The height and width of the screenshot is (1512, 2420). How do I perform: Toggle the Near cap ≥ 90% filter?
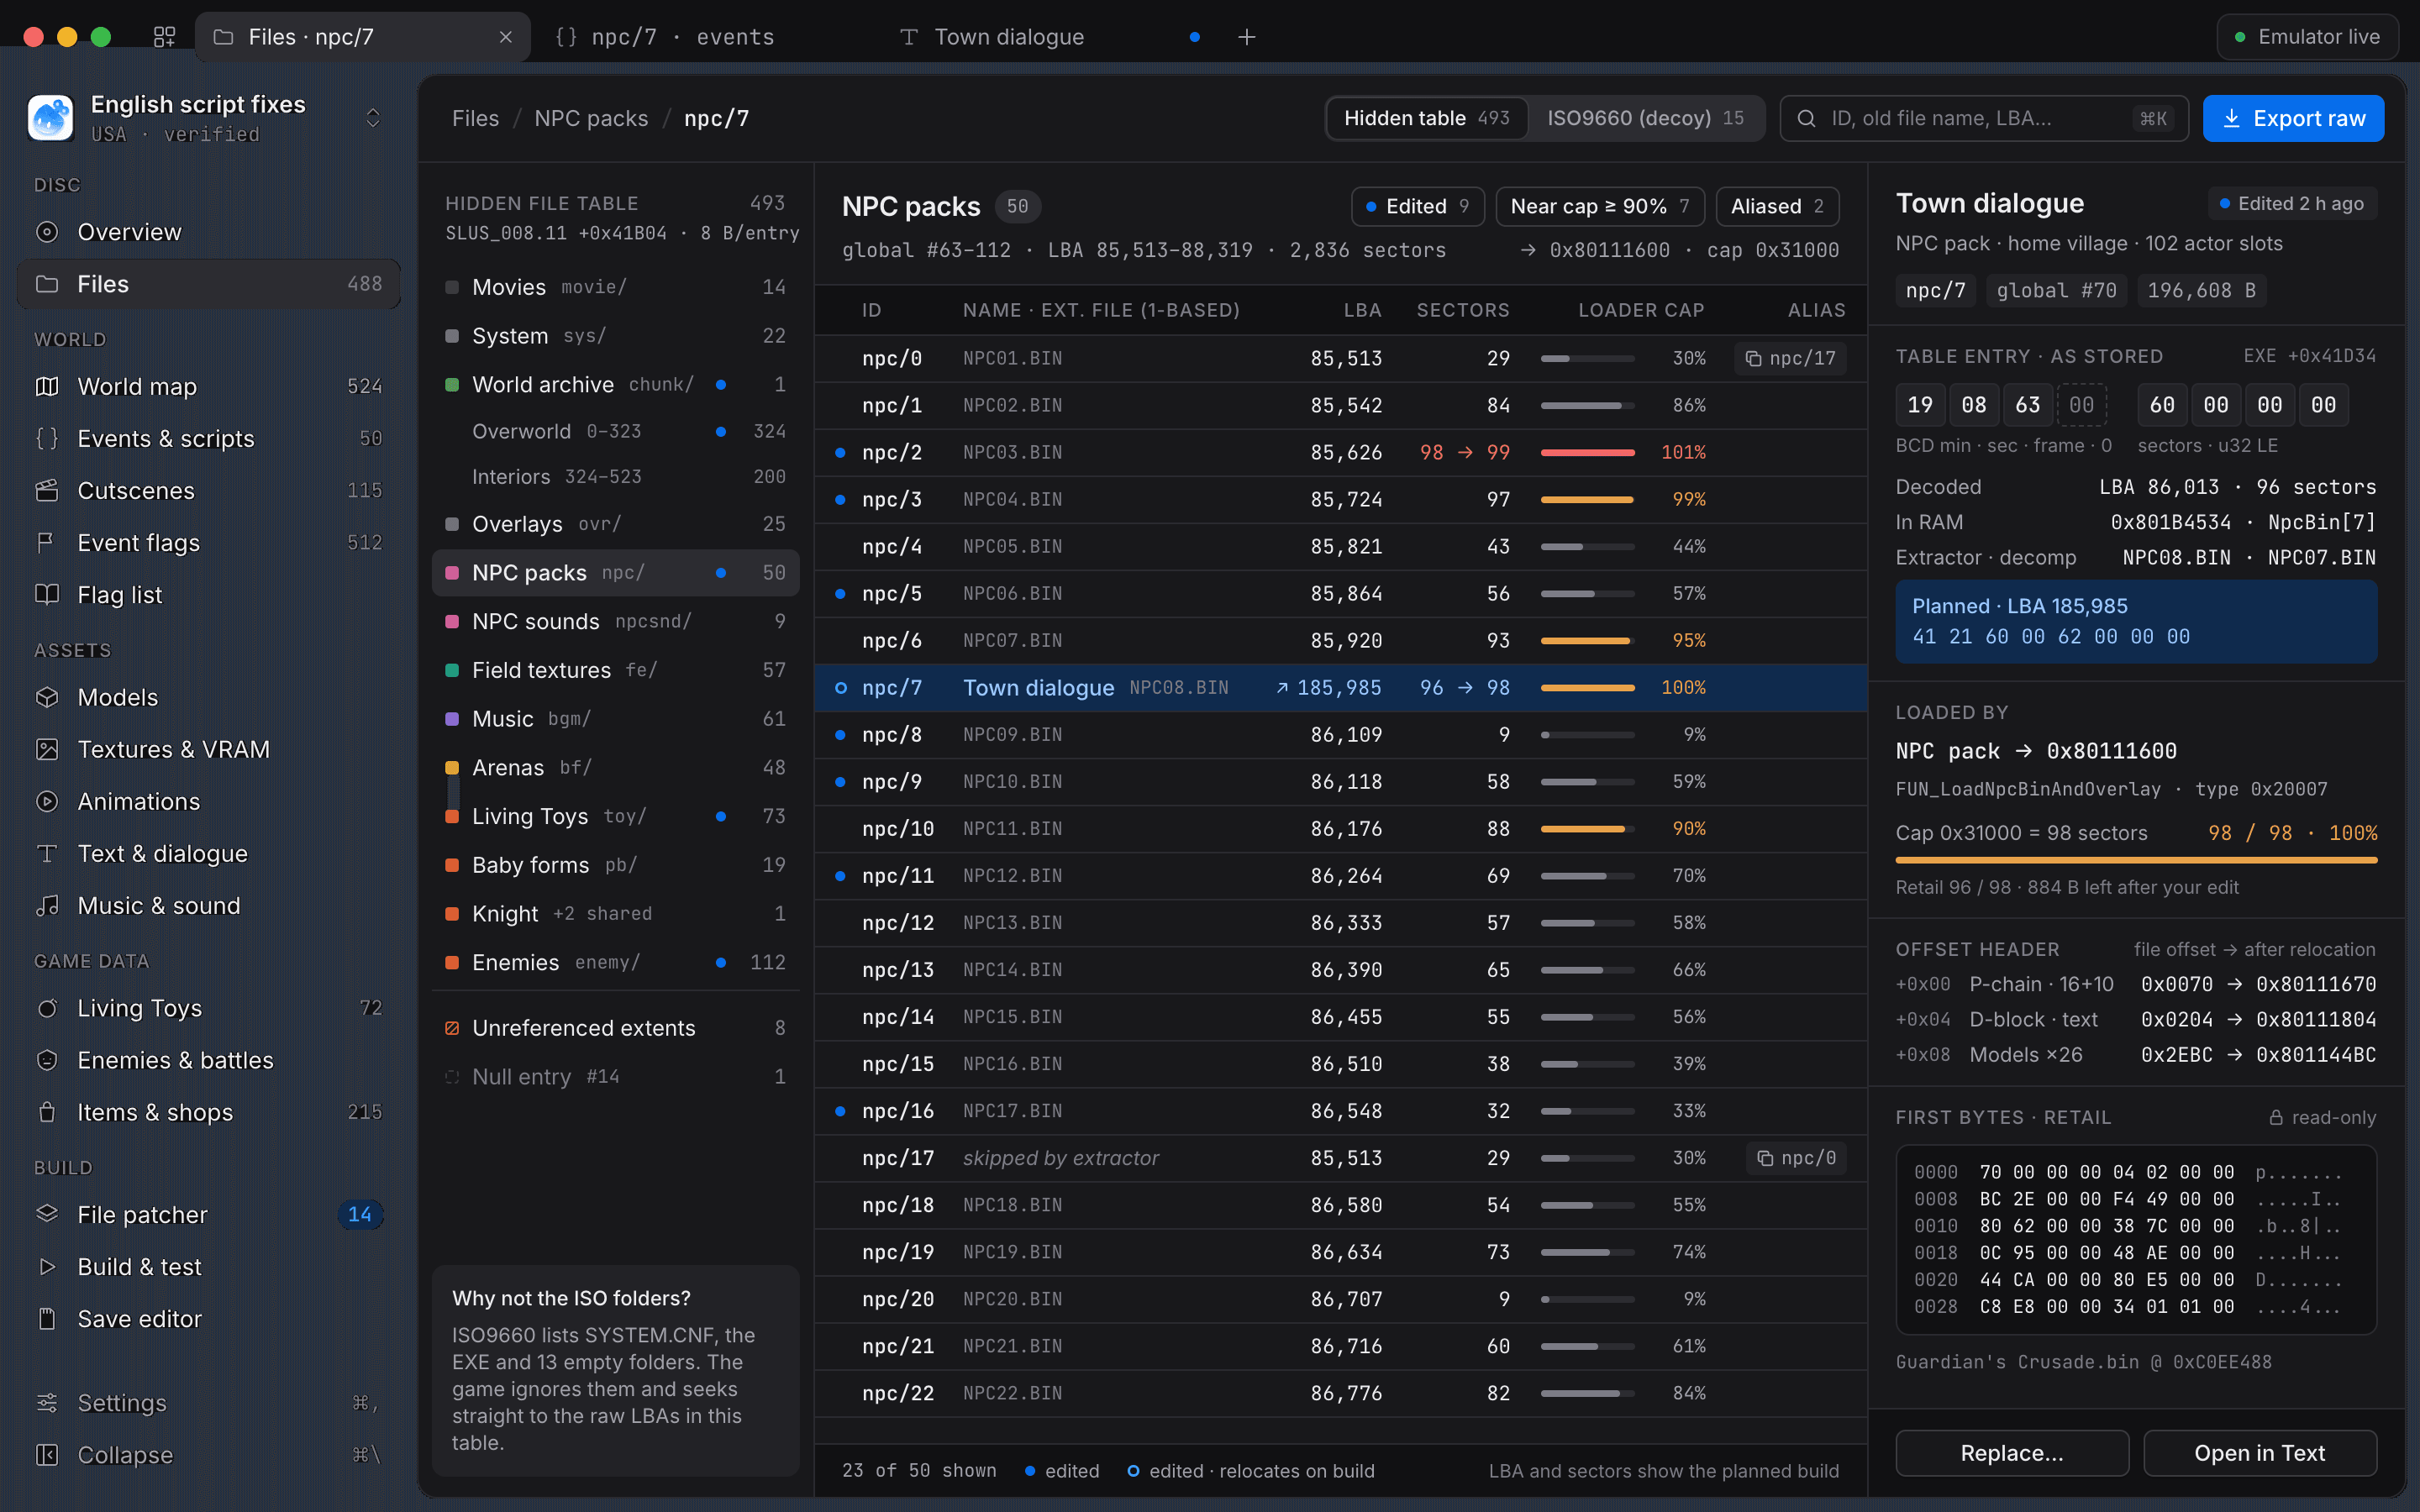coord(1599,206)
